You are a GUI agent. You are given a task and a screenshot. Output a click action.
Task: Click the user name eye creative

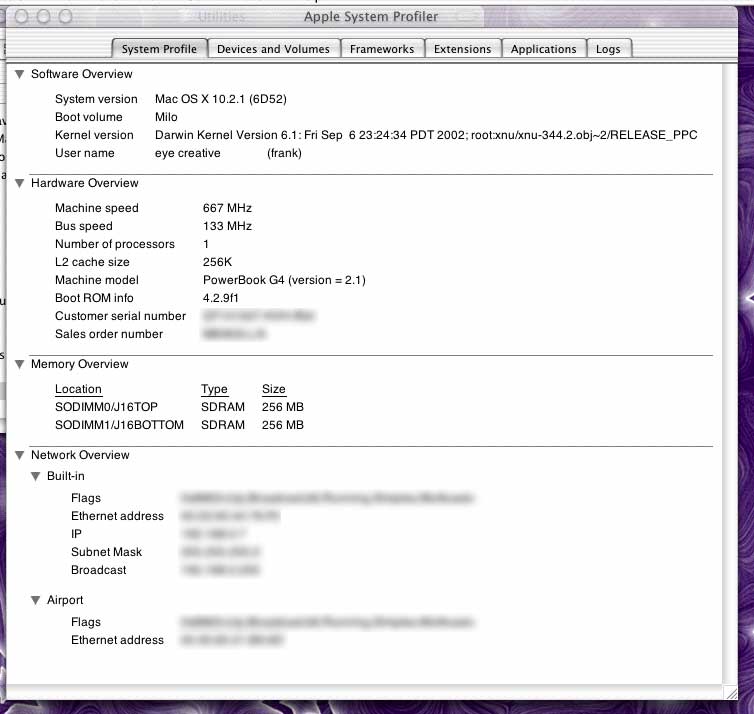188,153
